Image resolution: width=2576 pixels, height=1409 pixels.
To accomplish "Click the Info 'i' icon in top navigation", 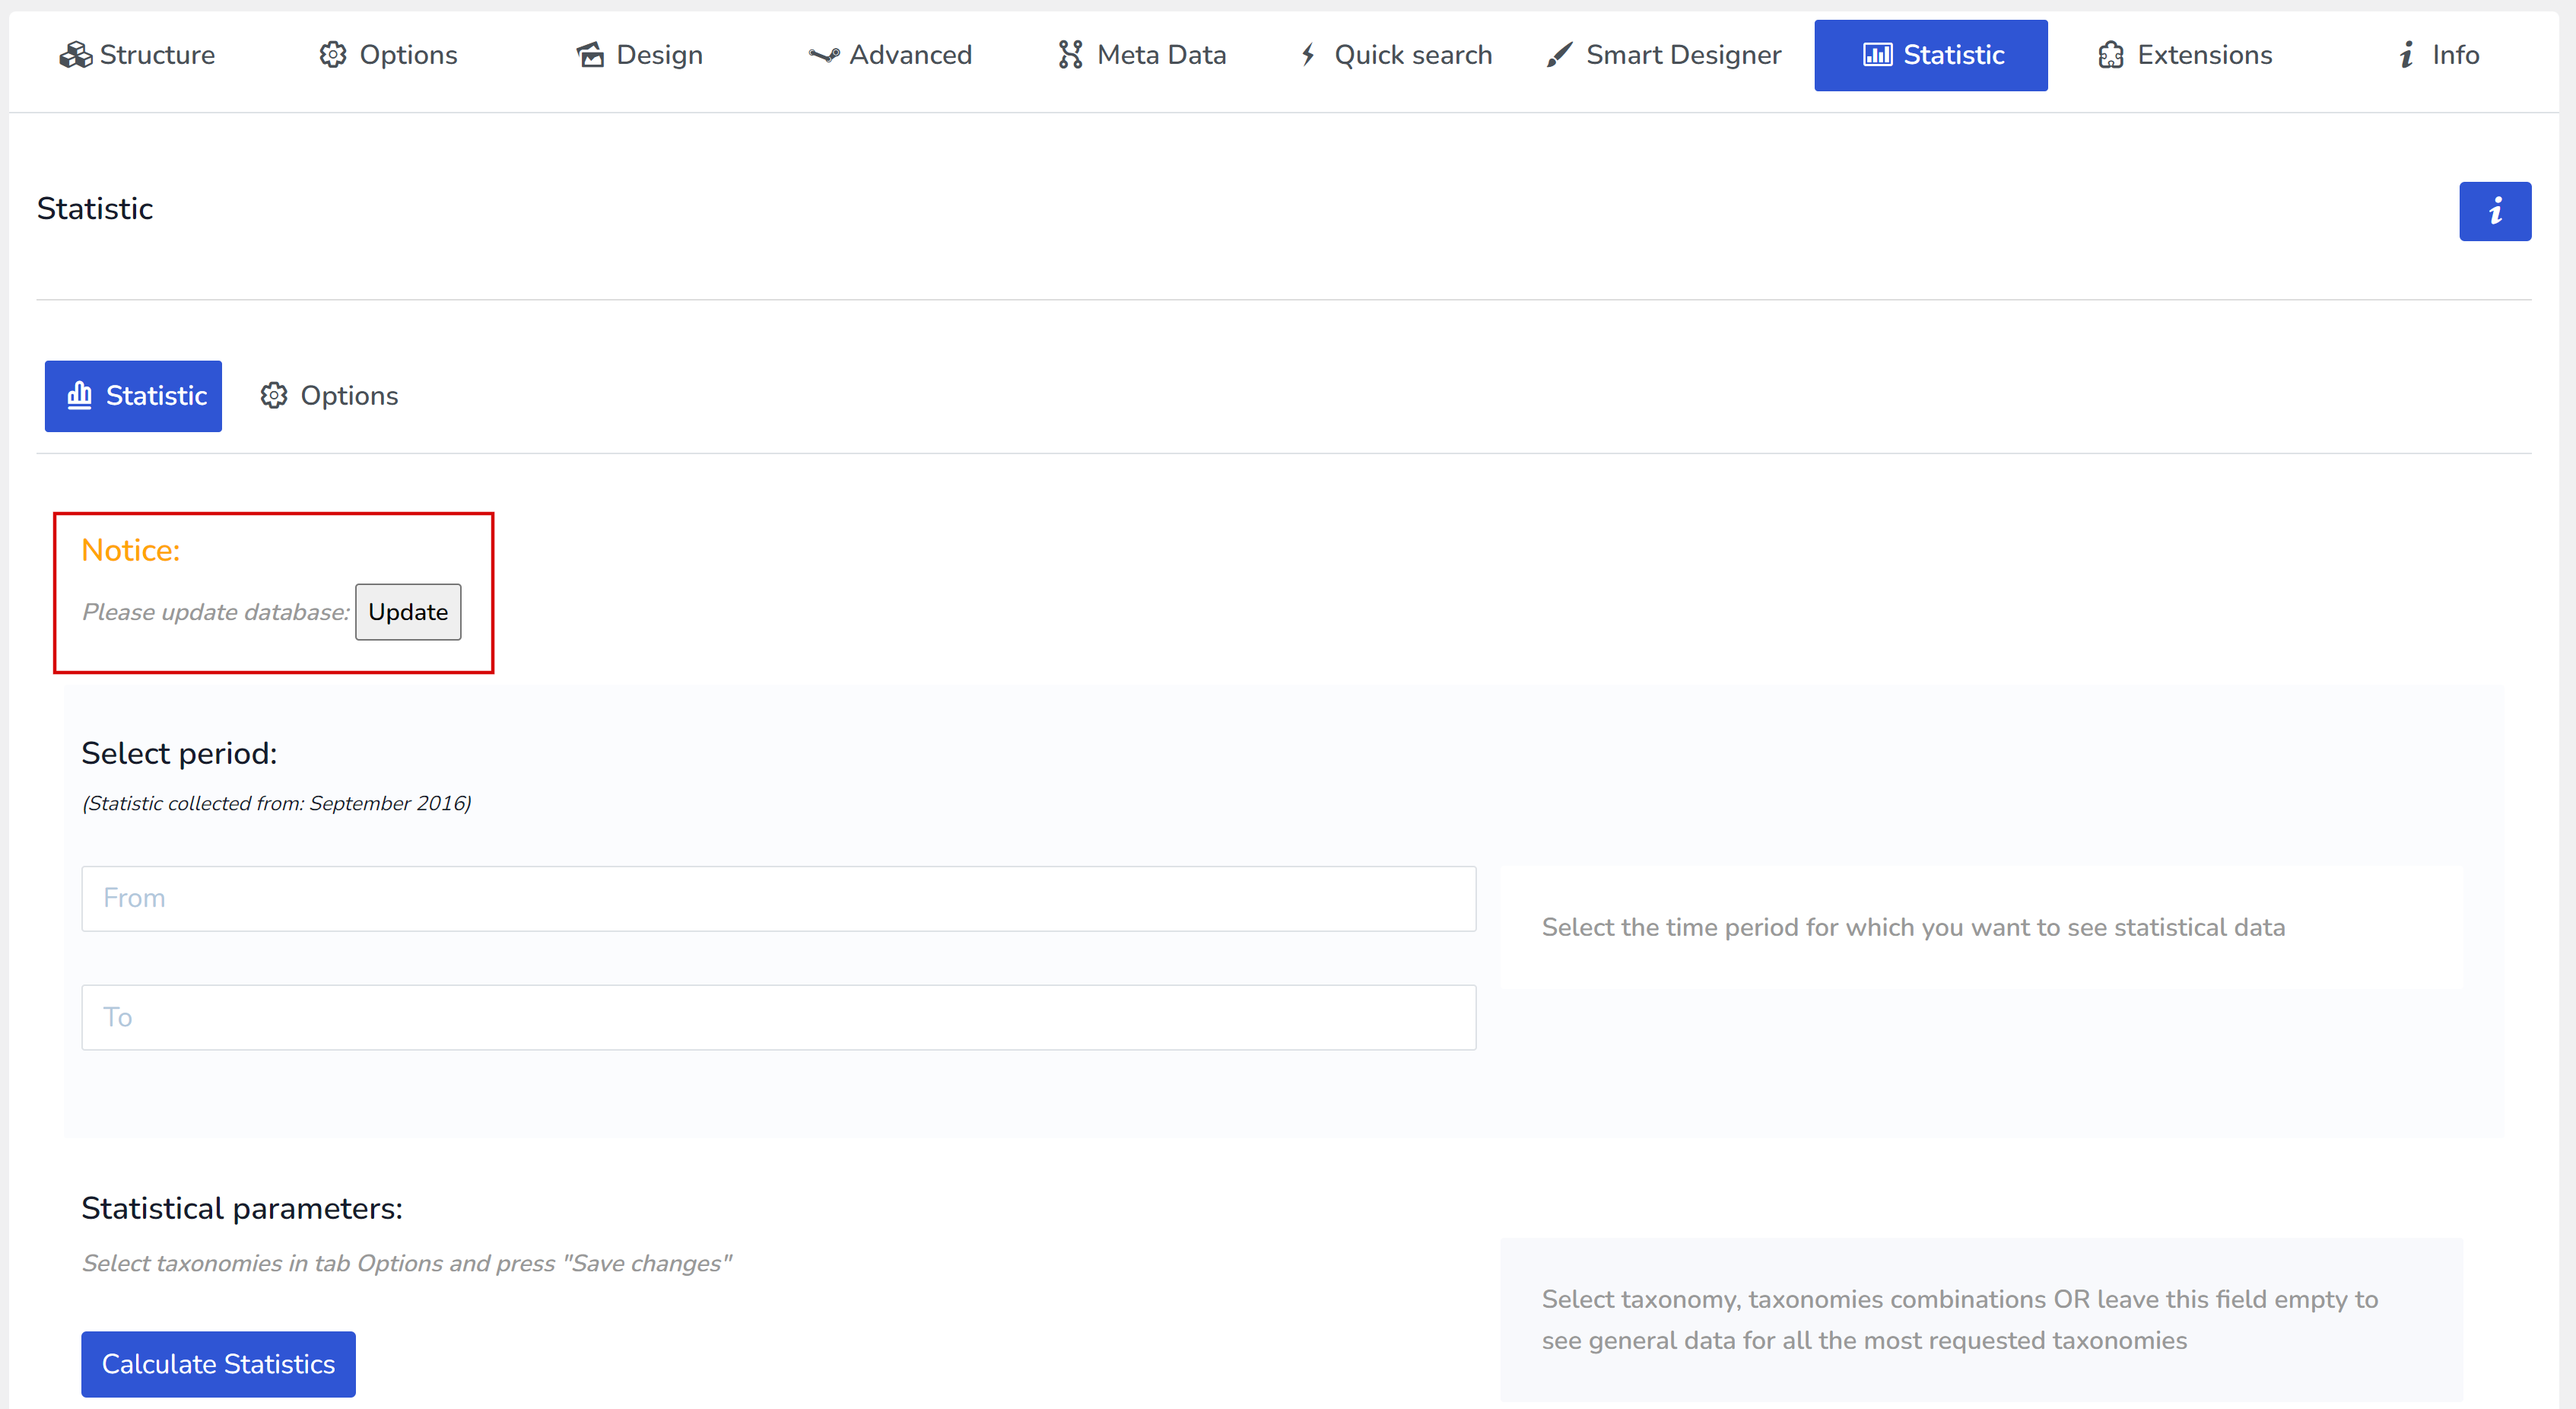I will click(2407, 55).
